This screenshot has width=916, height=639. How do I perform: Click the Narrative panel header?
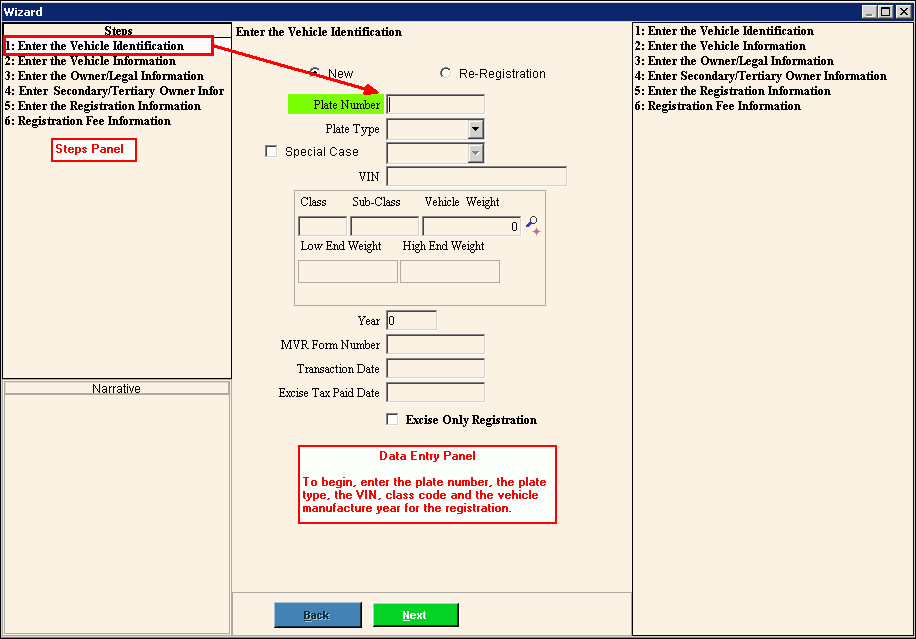point(116,388)
